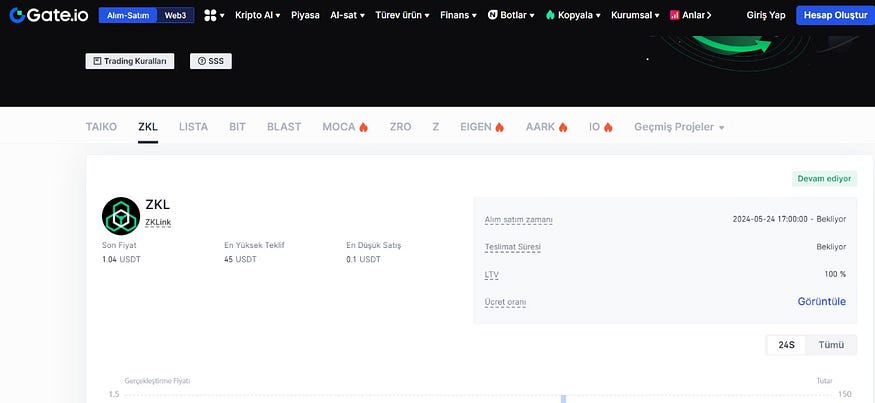Screen dimensions: 875x403
Task: Click the fire icon next to EIGEN
Action: click(499, 127)
